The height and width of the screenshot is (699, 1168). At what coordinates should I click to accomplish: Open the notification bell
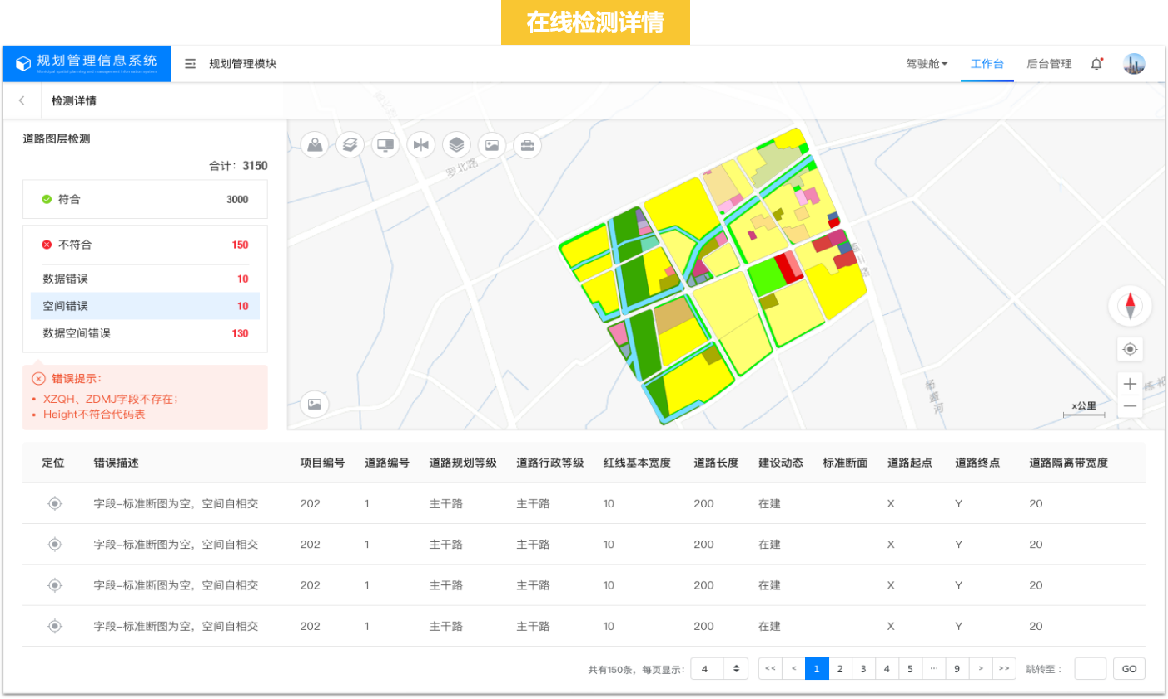pos(1097,64)
